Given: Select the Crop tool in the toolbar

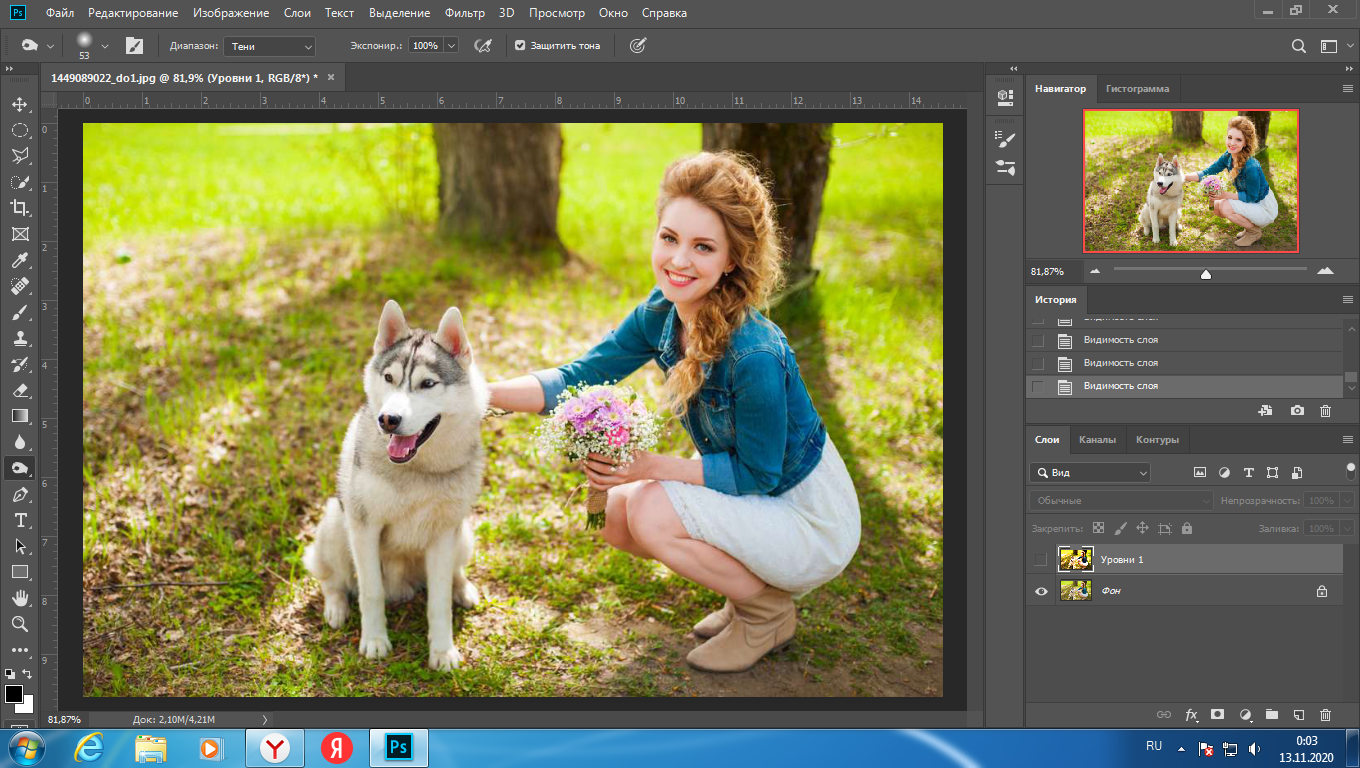Looking at the screenshot, I should [x=19, y=208].
